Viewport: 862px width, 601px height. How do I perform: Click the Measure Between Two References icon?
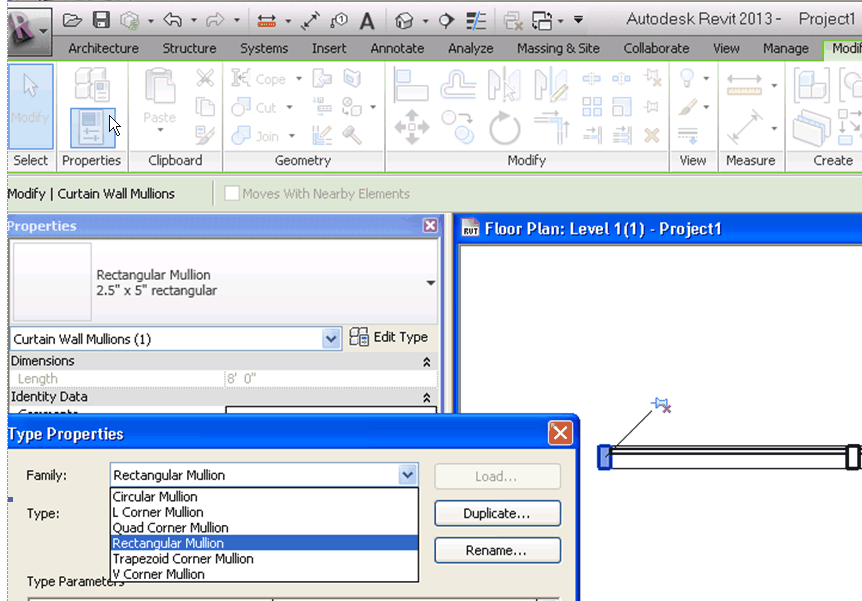pos(744,84)
